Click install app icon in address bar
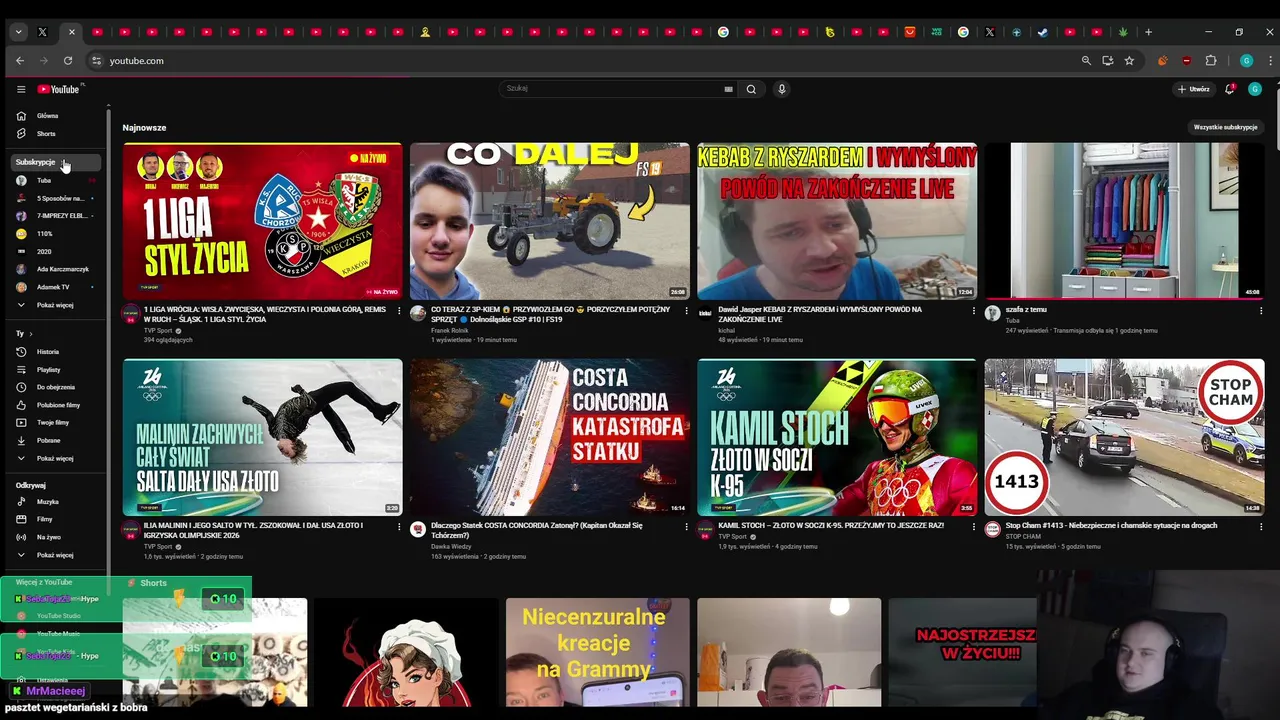Viewport: 1280px width, 720px height. click(1108, 61)
